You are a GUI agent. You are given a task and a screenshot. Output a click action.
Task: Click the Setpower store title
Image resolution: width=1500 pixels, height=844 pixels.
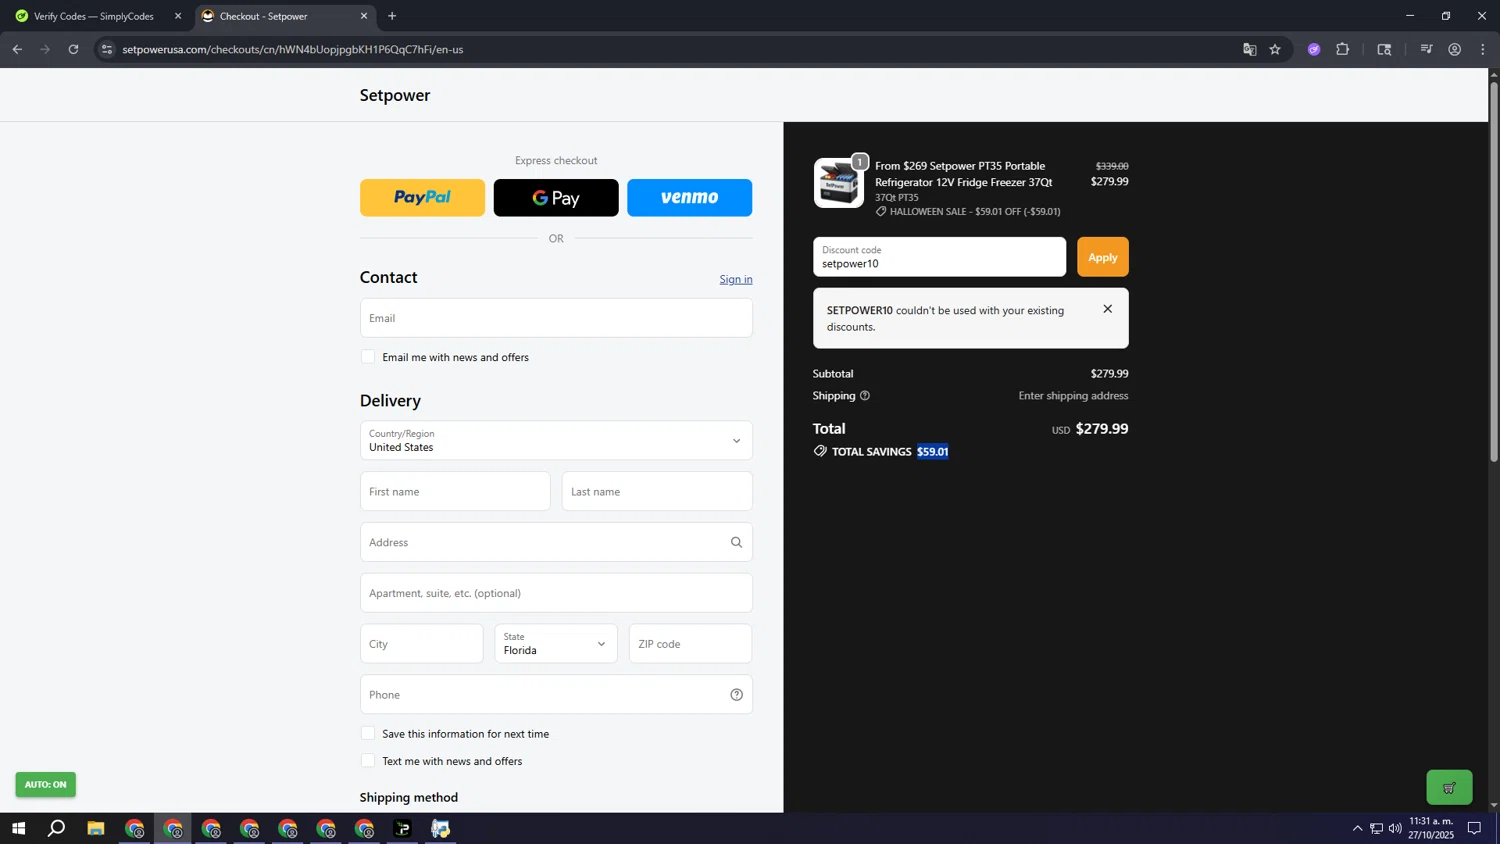click(x=395, y=95)
